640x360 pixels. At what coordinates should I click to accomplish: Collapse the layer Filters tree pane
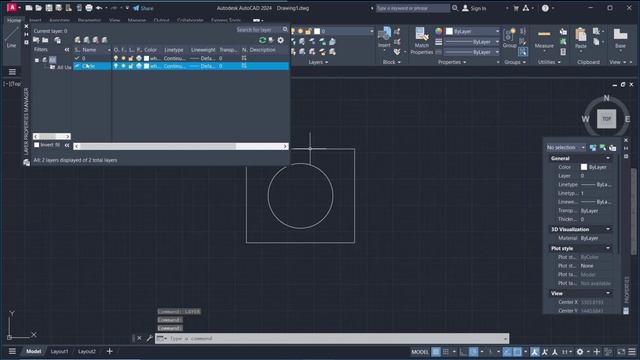click(x=67, y=49)
